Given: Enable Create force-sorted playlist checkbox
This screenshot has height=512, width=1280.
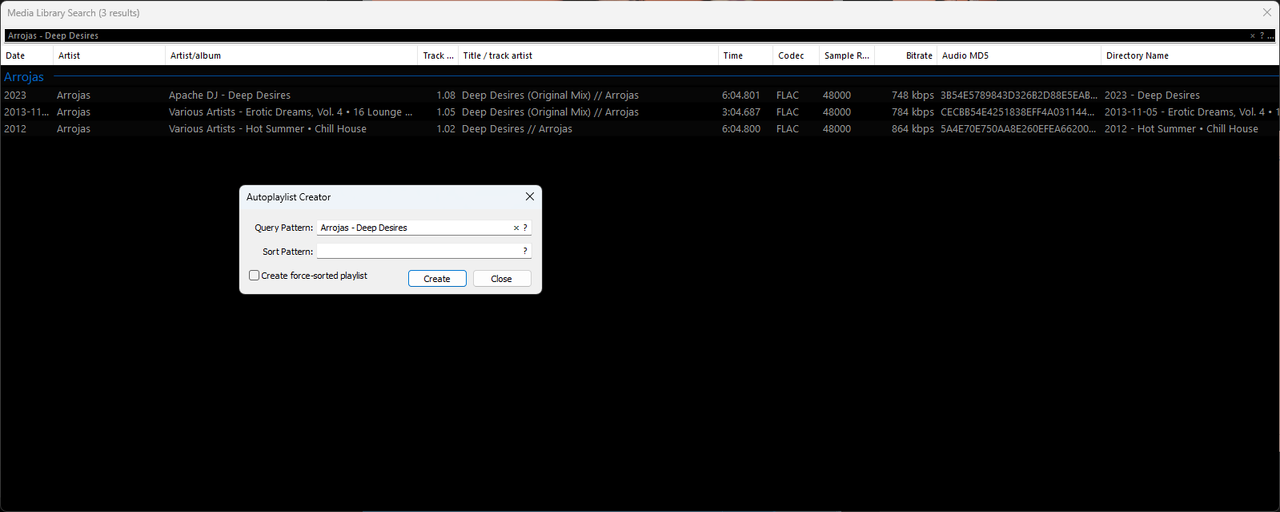Looking at the screenshot, I should (254, 275).
